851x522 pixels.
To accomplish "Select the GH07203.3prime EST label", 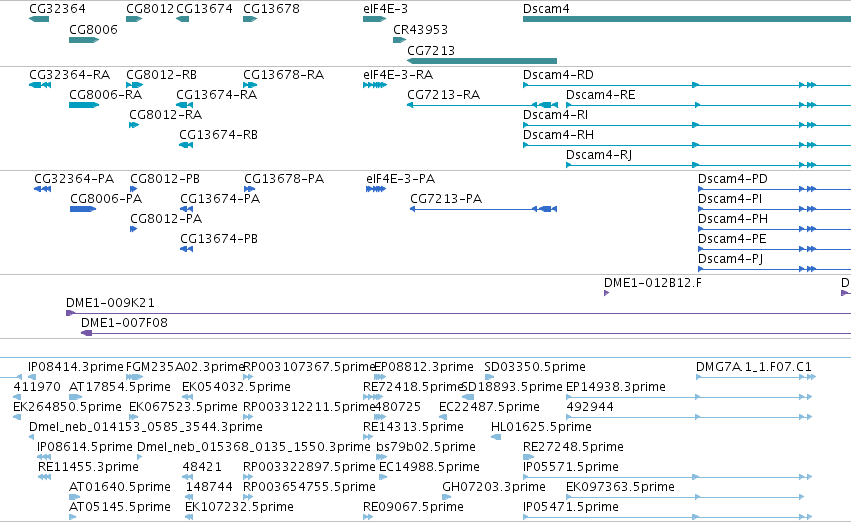I will tap(494, 487).
